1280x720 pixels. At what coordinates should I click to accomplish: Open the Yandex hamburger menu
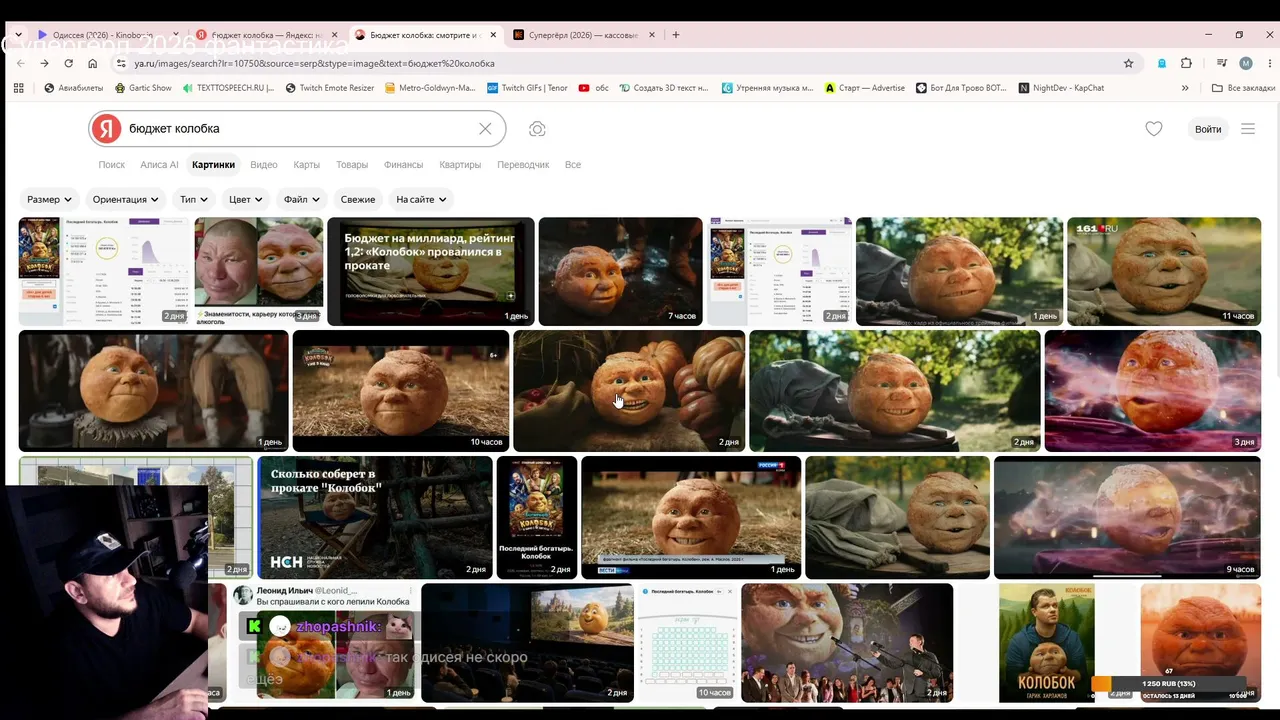pyautogui.click(x=1248, y=129)
